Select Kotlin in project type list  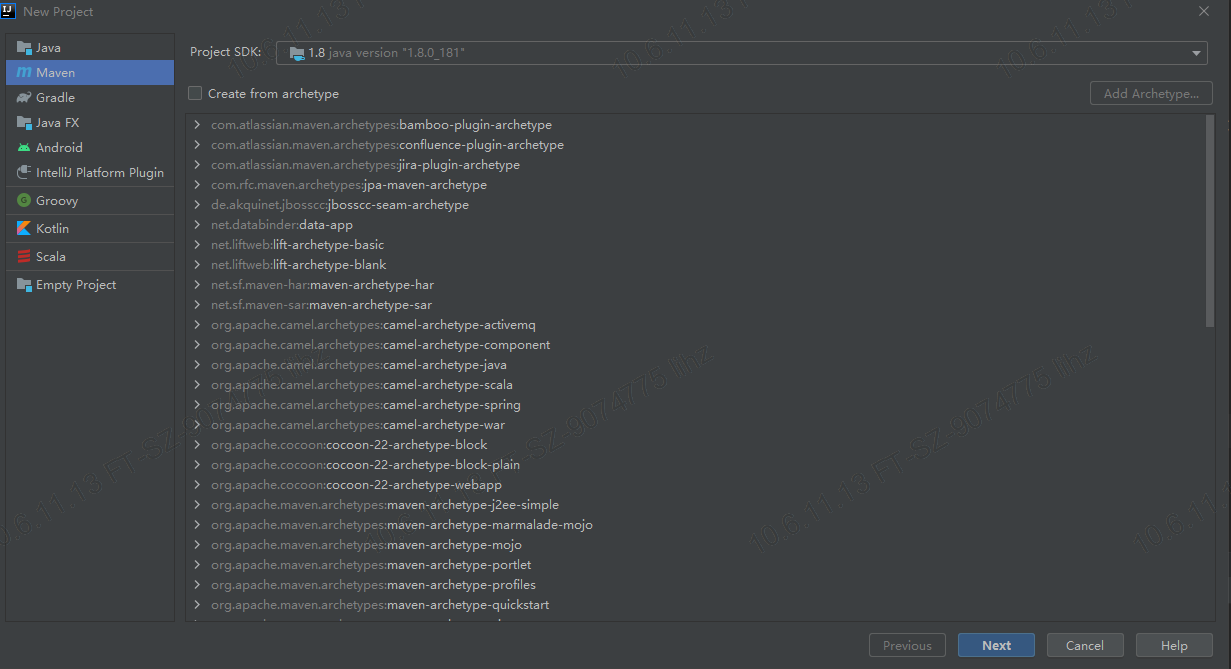90,228
